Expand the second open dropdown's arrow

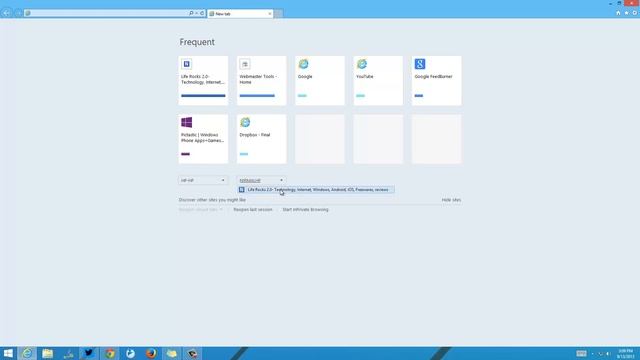click(x=281, y=180)
